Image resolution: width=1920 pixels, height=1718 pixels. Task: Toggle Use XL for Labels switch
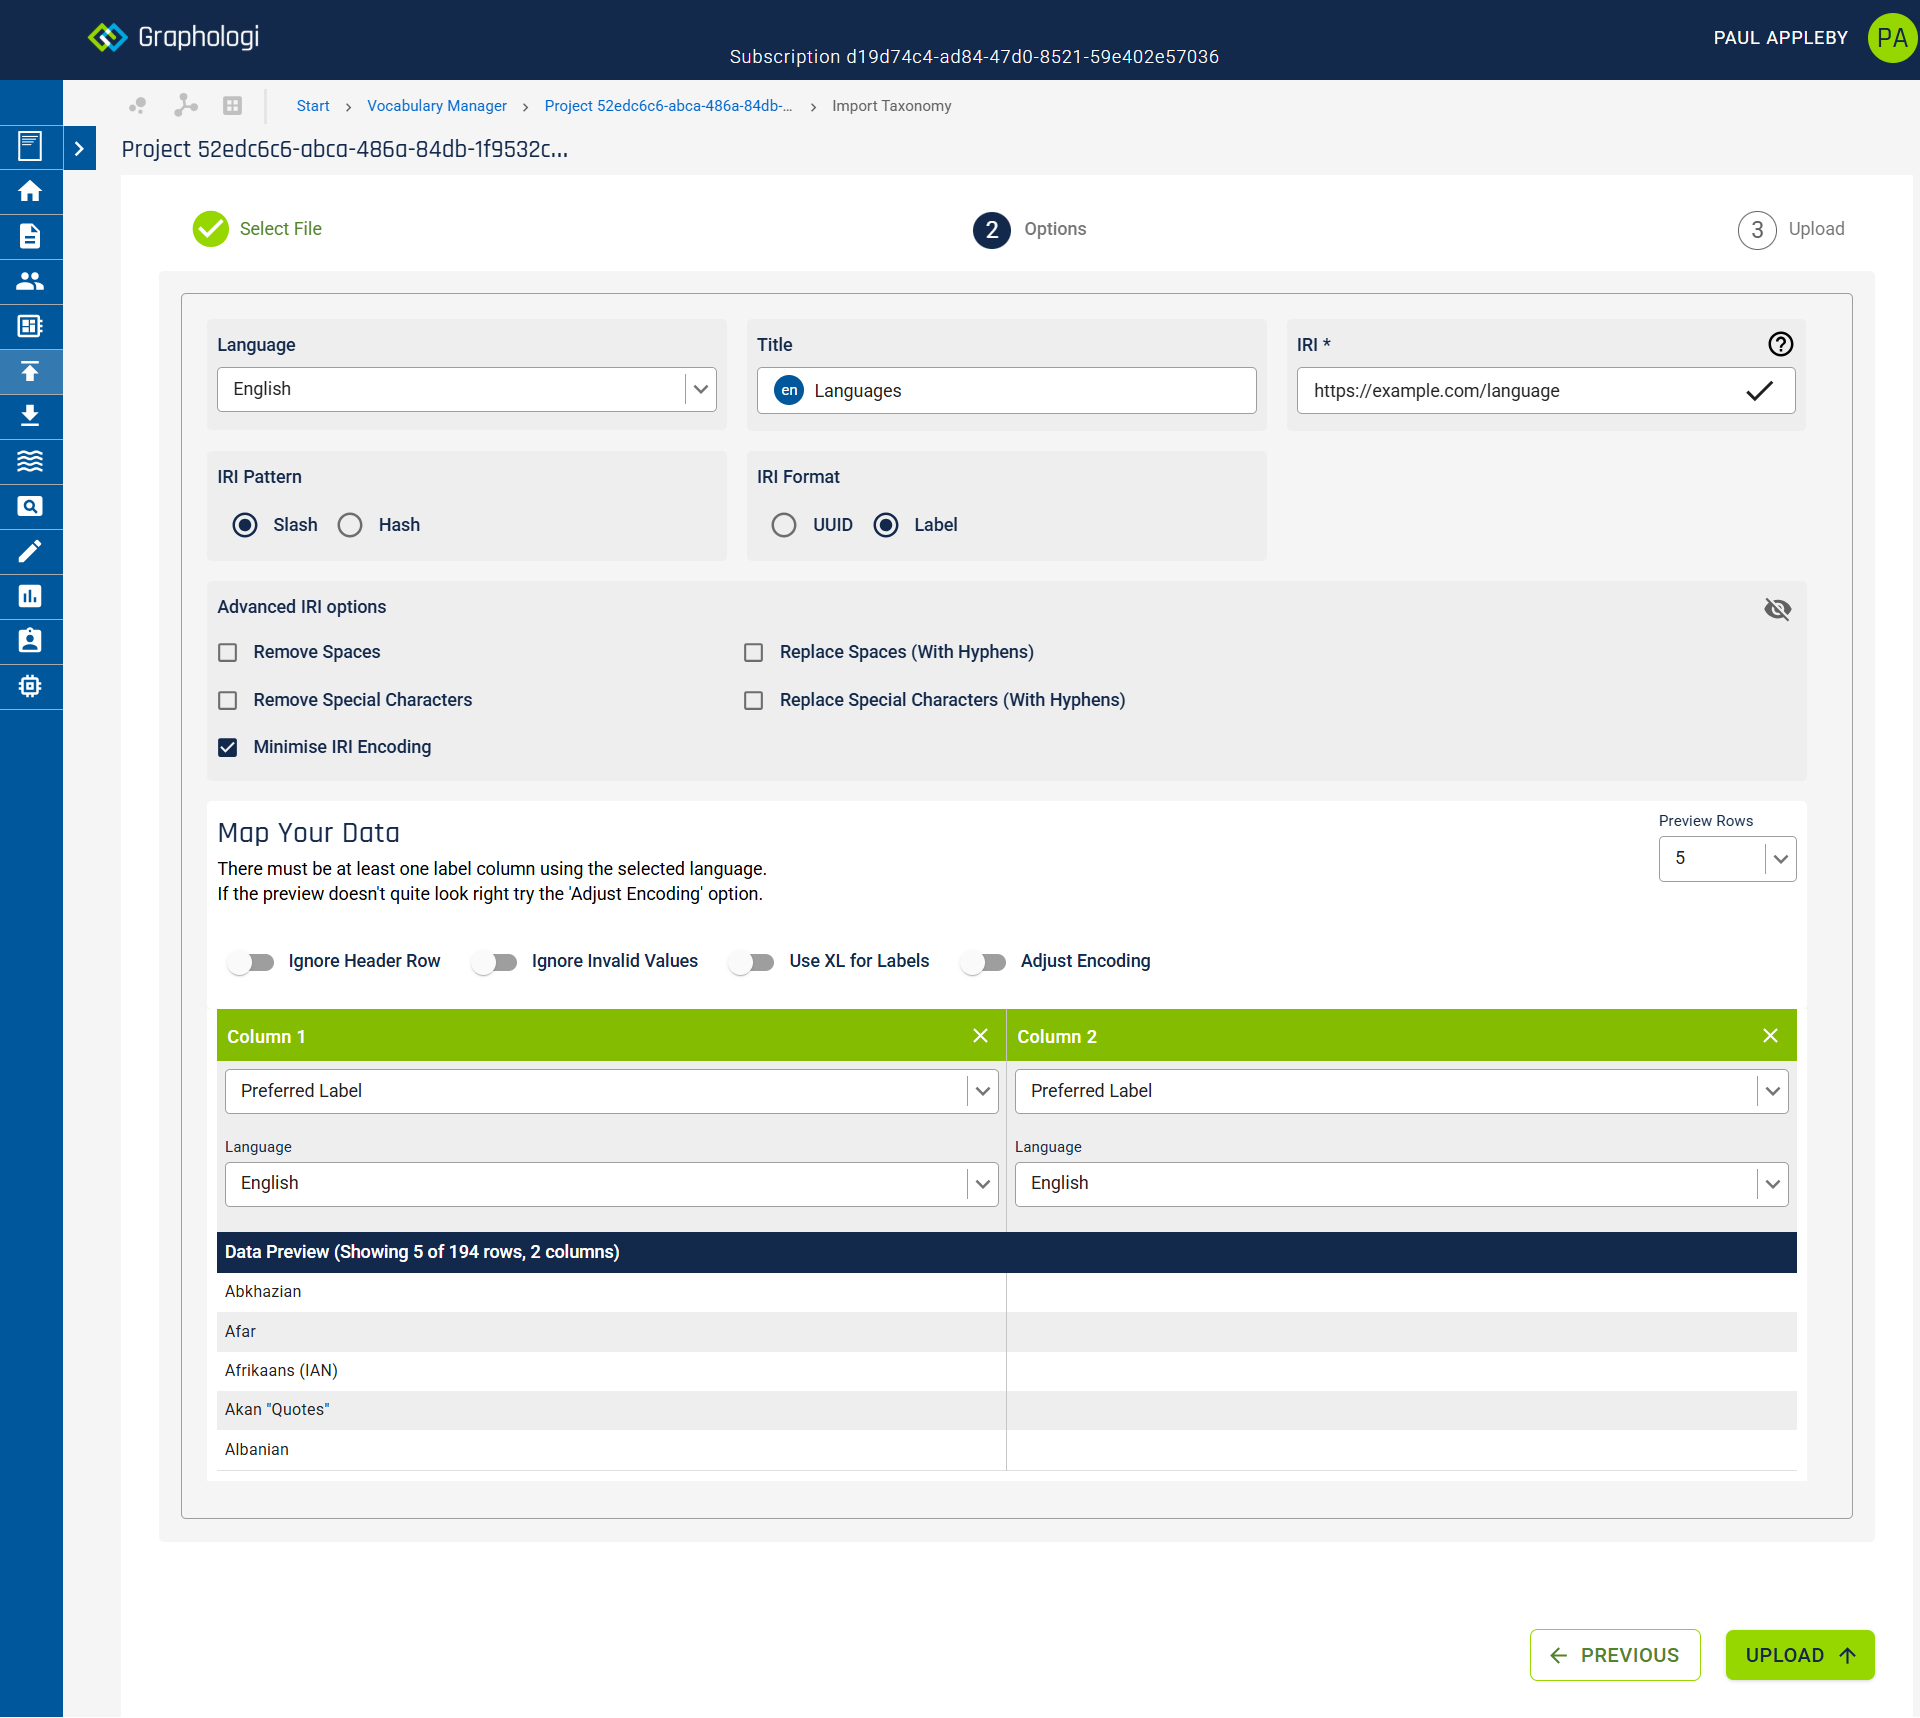click(752, 962)
